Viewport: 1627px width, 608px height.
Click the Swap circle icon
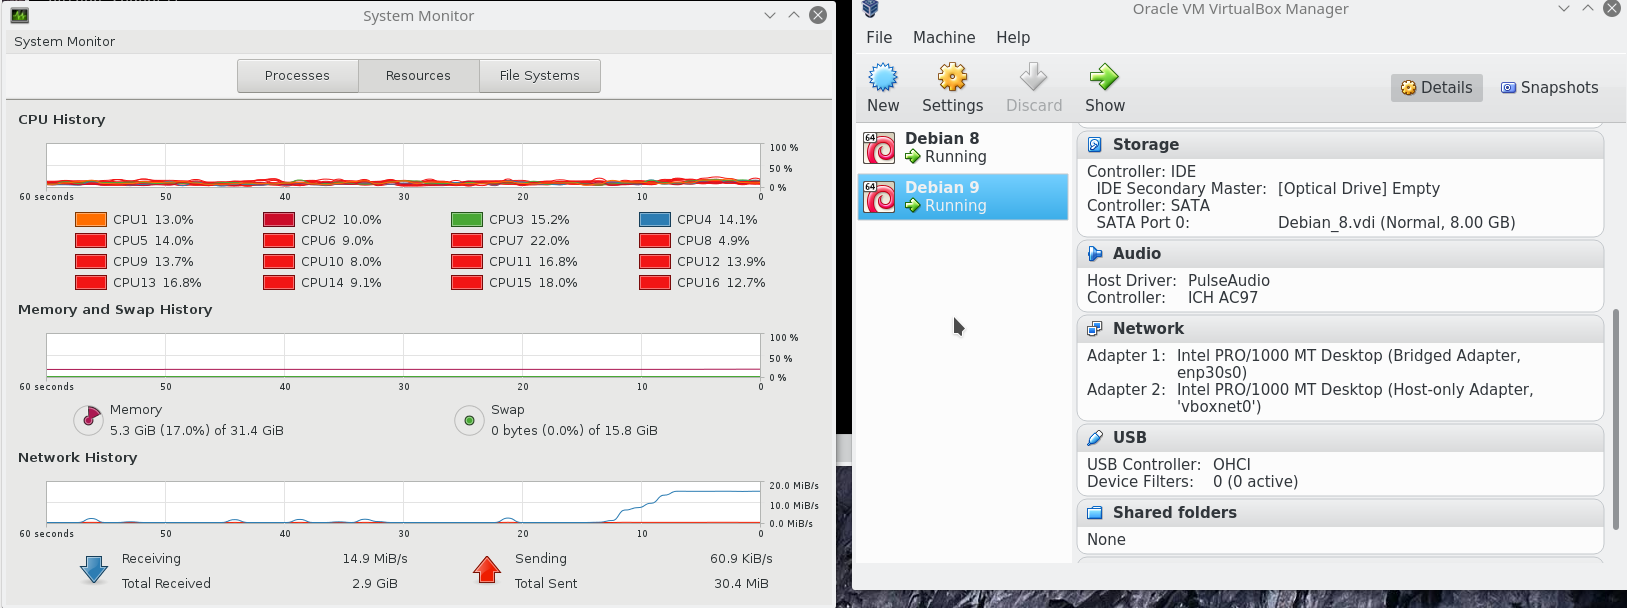pyautogui.click(x=469, y=421)
